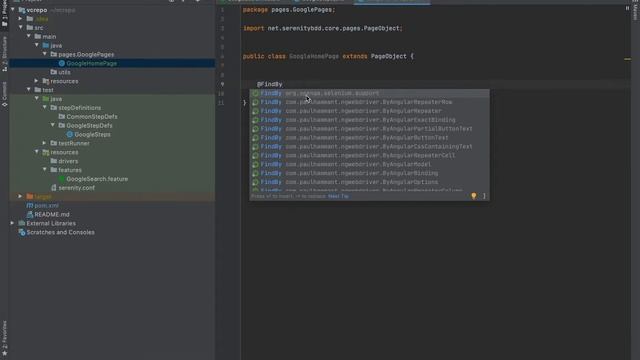The width and height of the screenshot is (640, 360).
Task: Click the README.md markdown file icon
Action: click(29, 214)
